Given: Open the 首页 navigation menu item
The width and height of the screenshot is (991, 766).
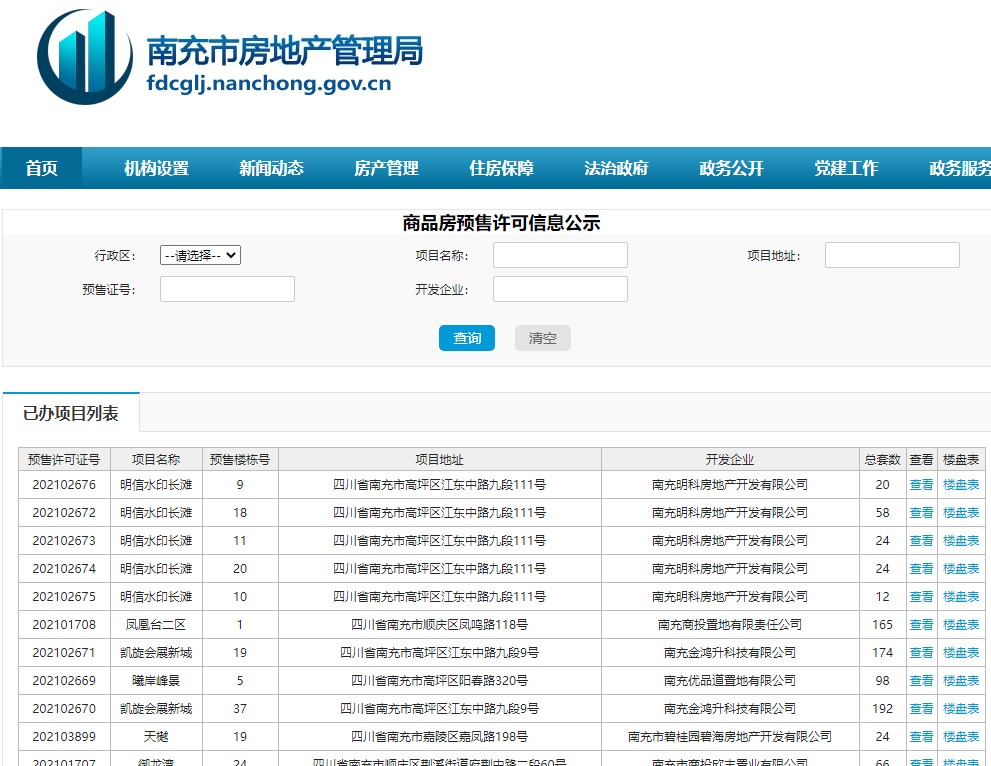Looking at the screenshot, I should click(41, 168).
